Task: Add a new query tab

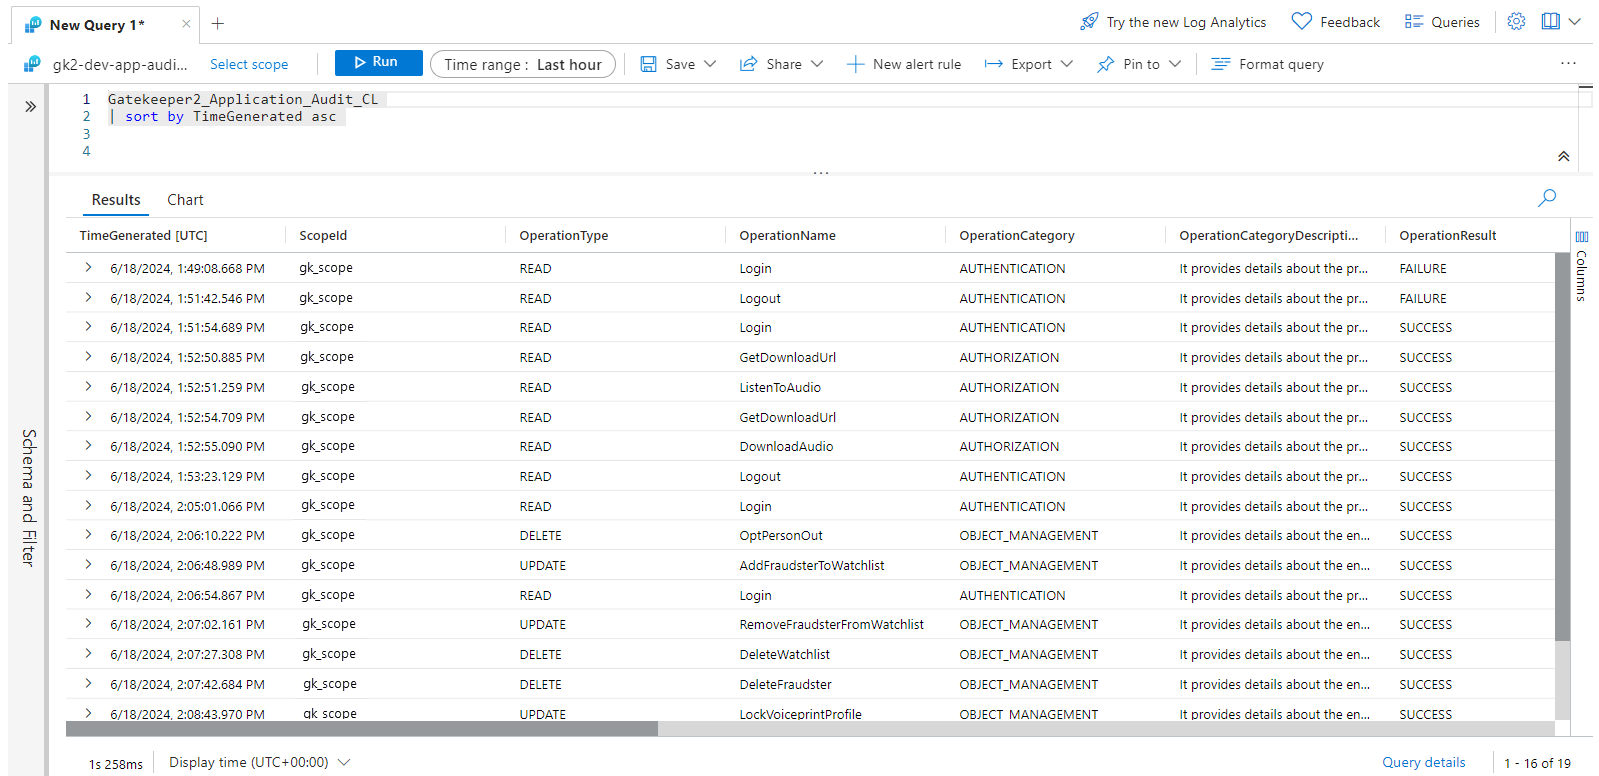Action: 218,23
